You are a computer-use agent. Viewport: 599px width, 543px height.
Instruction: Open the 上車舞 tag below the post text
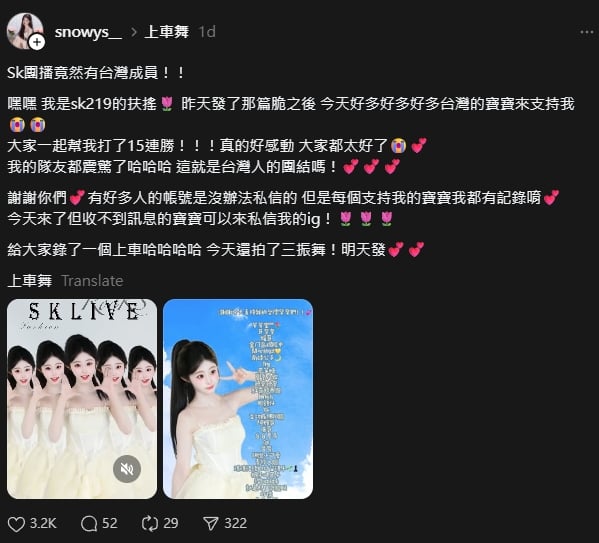coord(30,281)
